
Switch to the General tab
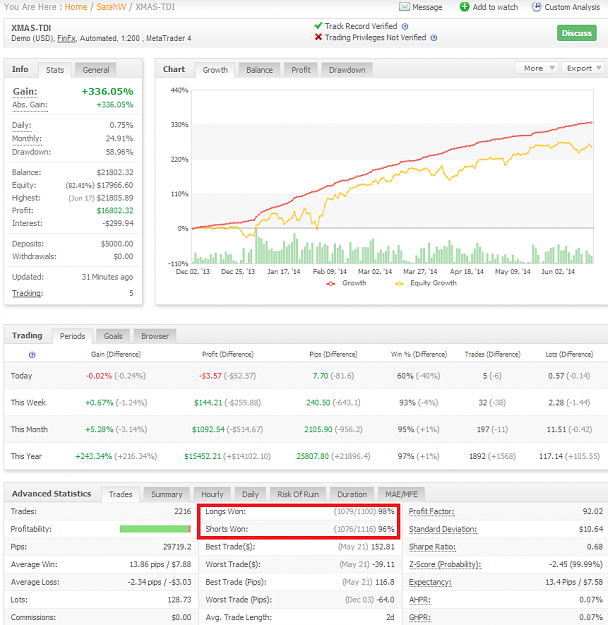point(96,70)
